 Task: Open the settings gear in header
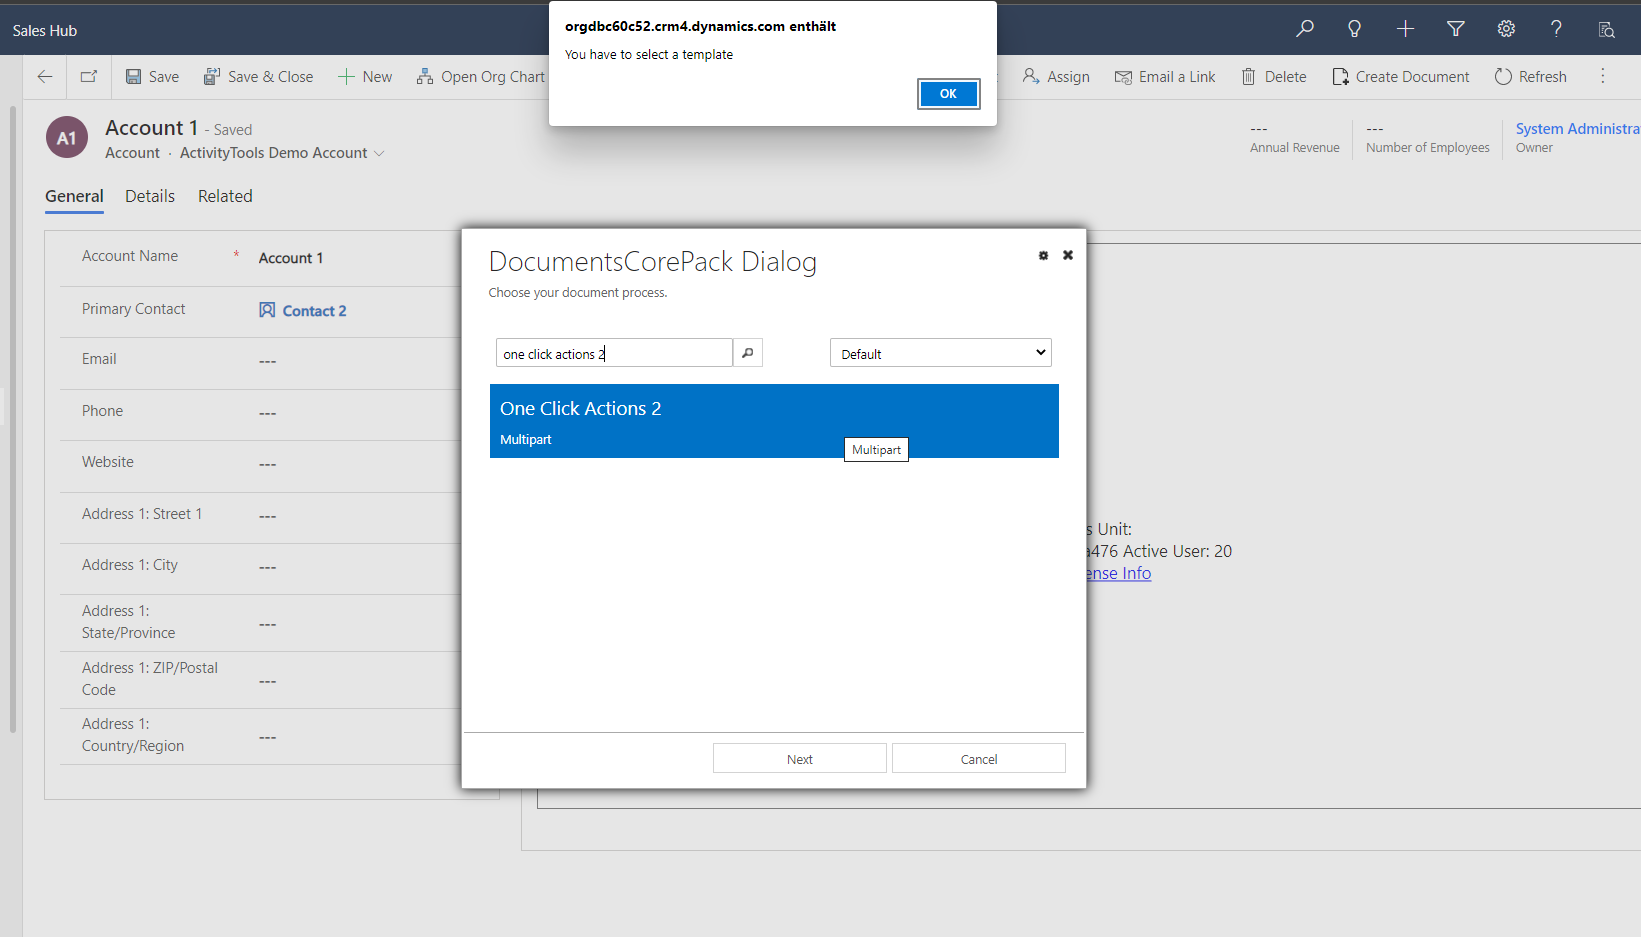click(x=1506, y=29)
